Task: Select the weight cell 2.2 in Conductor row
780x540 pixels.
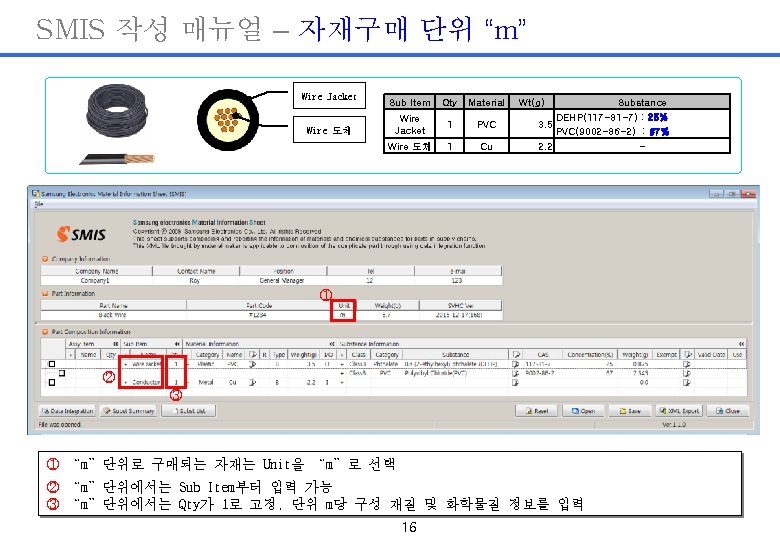Action: 304,382
